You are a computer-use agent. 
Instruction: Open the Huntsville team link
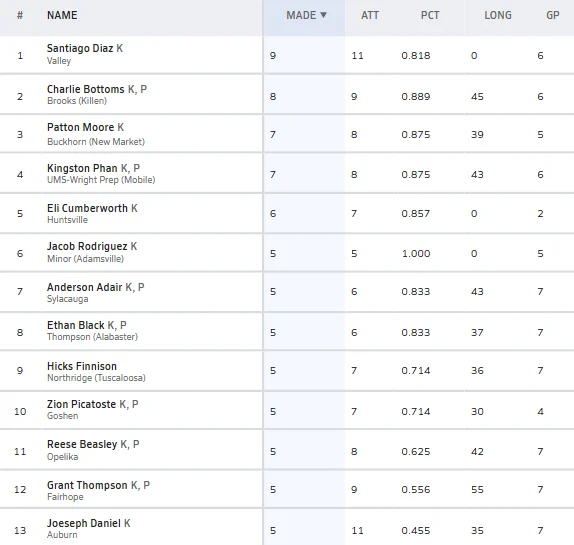coord(67,220)
